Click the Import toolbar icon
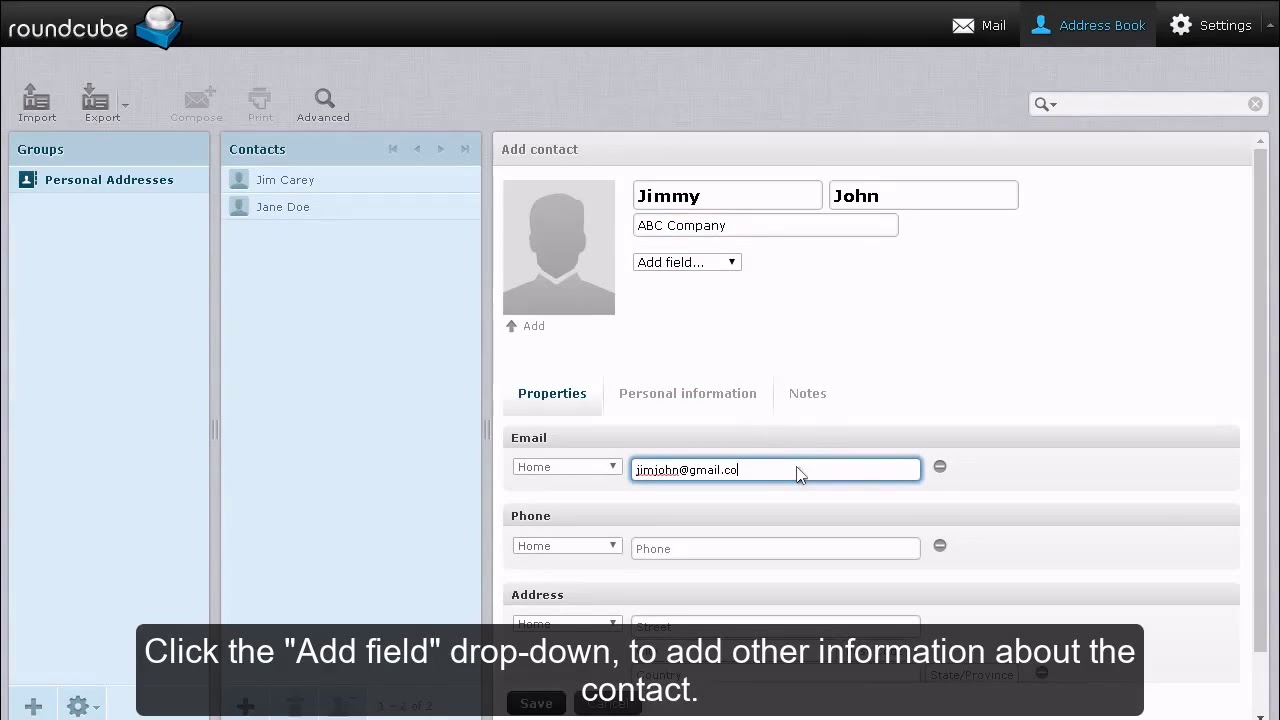Image resolution: width=1280 pixels, height=720 pixels. point(36,103)
